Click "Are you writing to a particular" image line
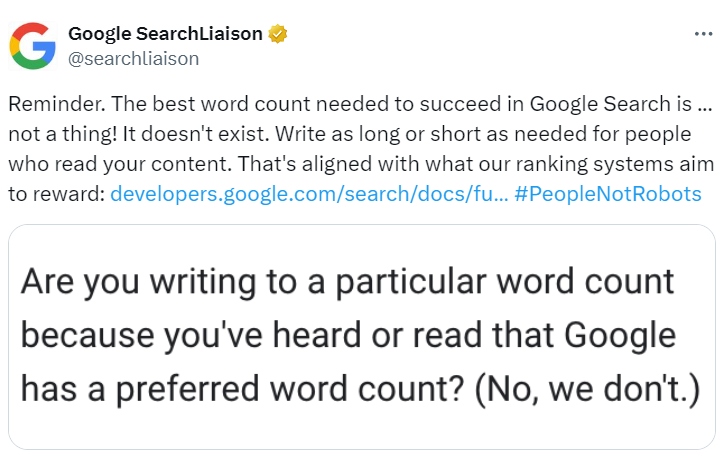Viewport: 725px width, 462px height. (347, 282)
